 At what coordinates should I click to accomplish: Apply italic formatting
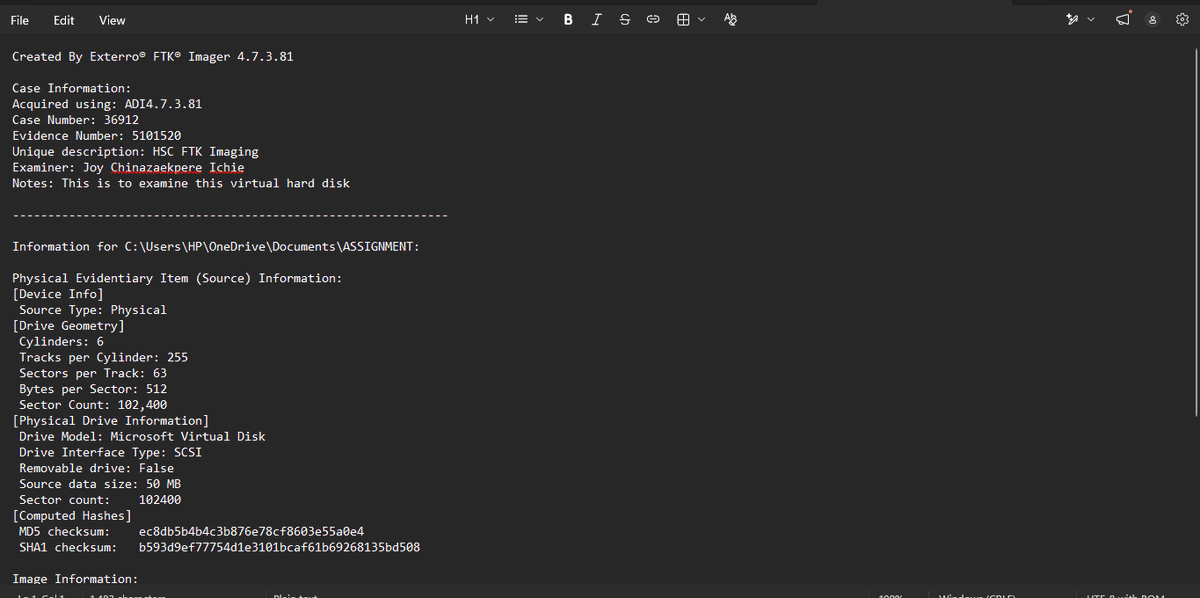tap(597, 20)
